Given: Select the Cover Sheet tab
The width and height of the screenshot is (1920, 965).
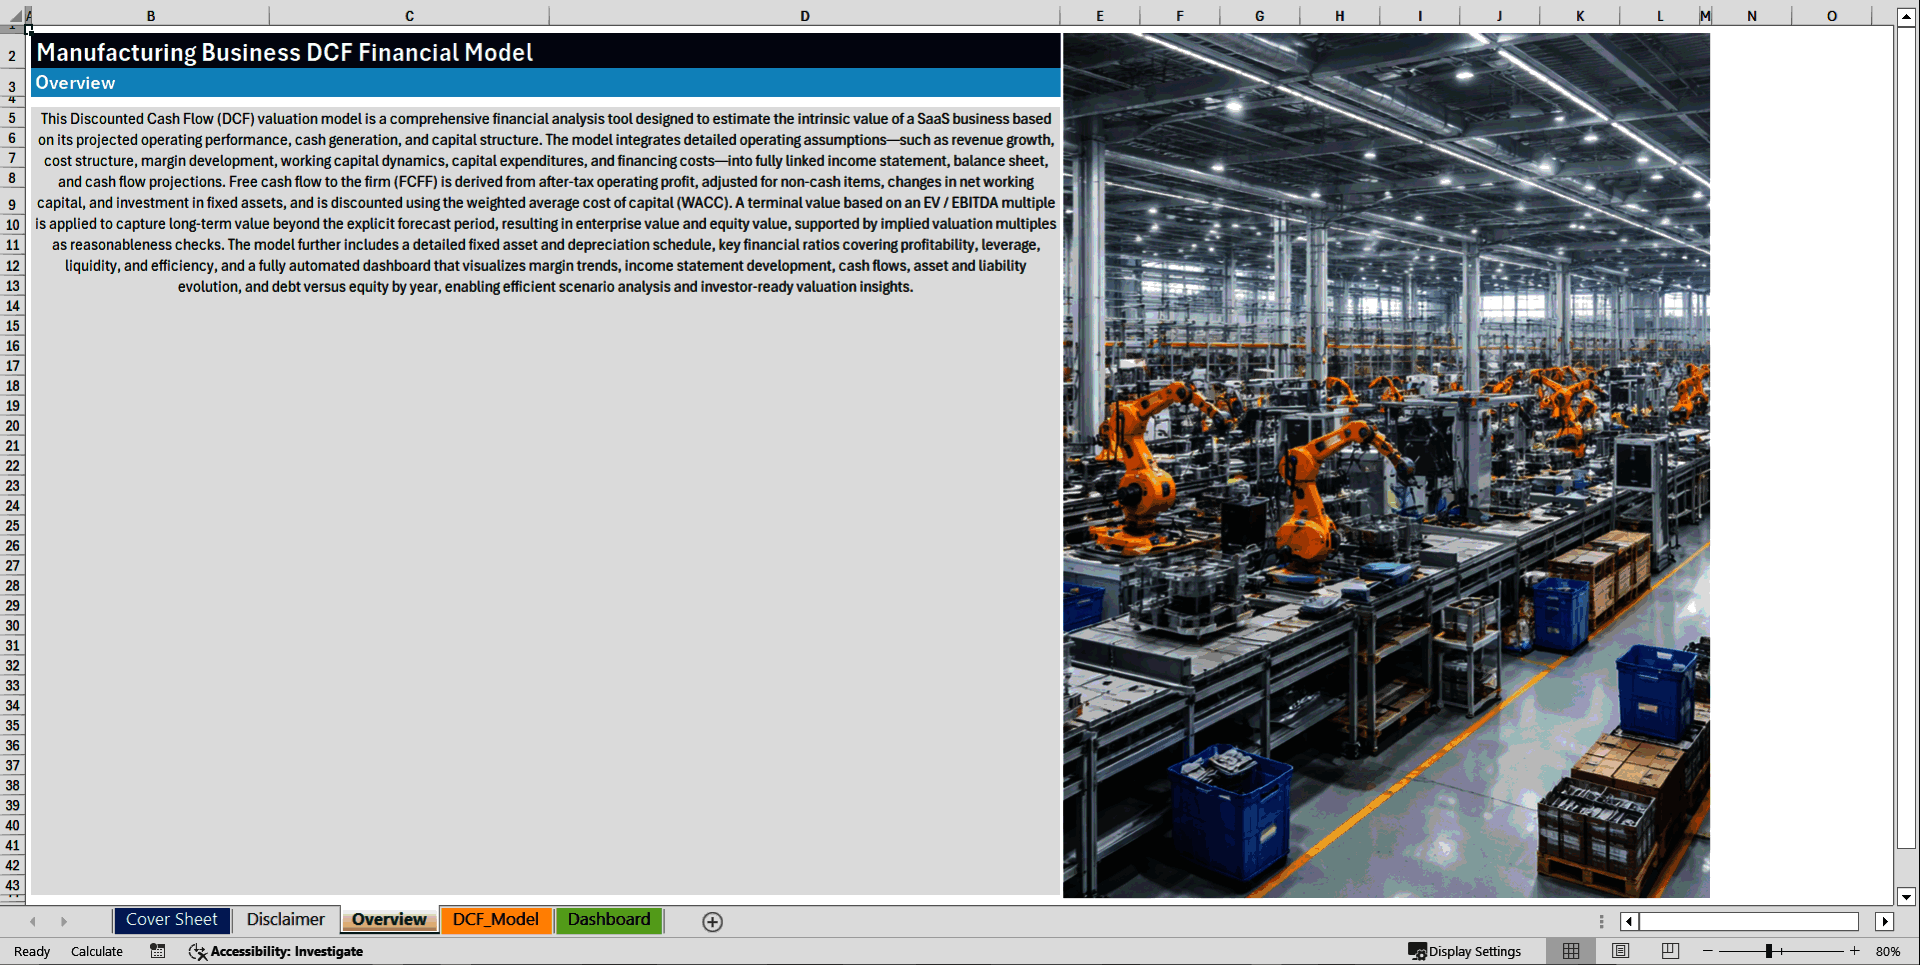Looking at the screenshot, I should (x=171, y=920).
